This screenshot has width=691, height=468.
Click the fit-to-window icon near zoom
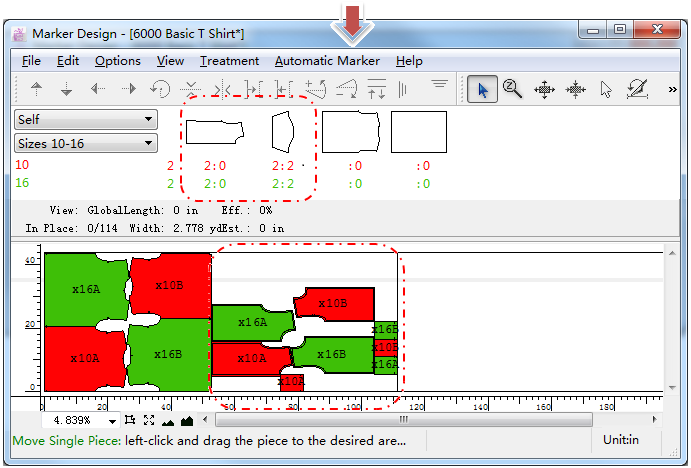pos(148,420)
